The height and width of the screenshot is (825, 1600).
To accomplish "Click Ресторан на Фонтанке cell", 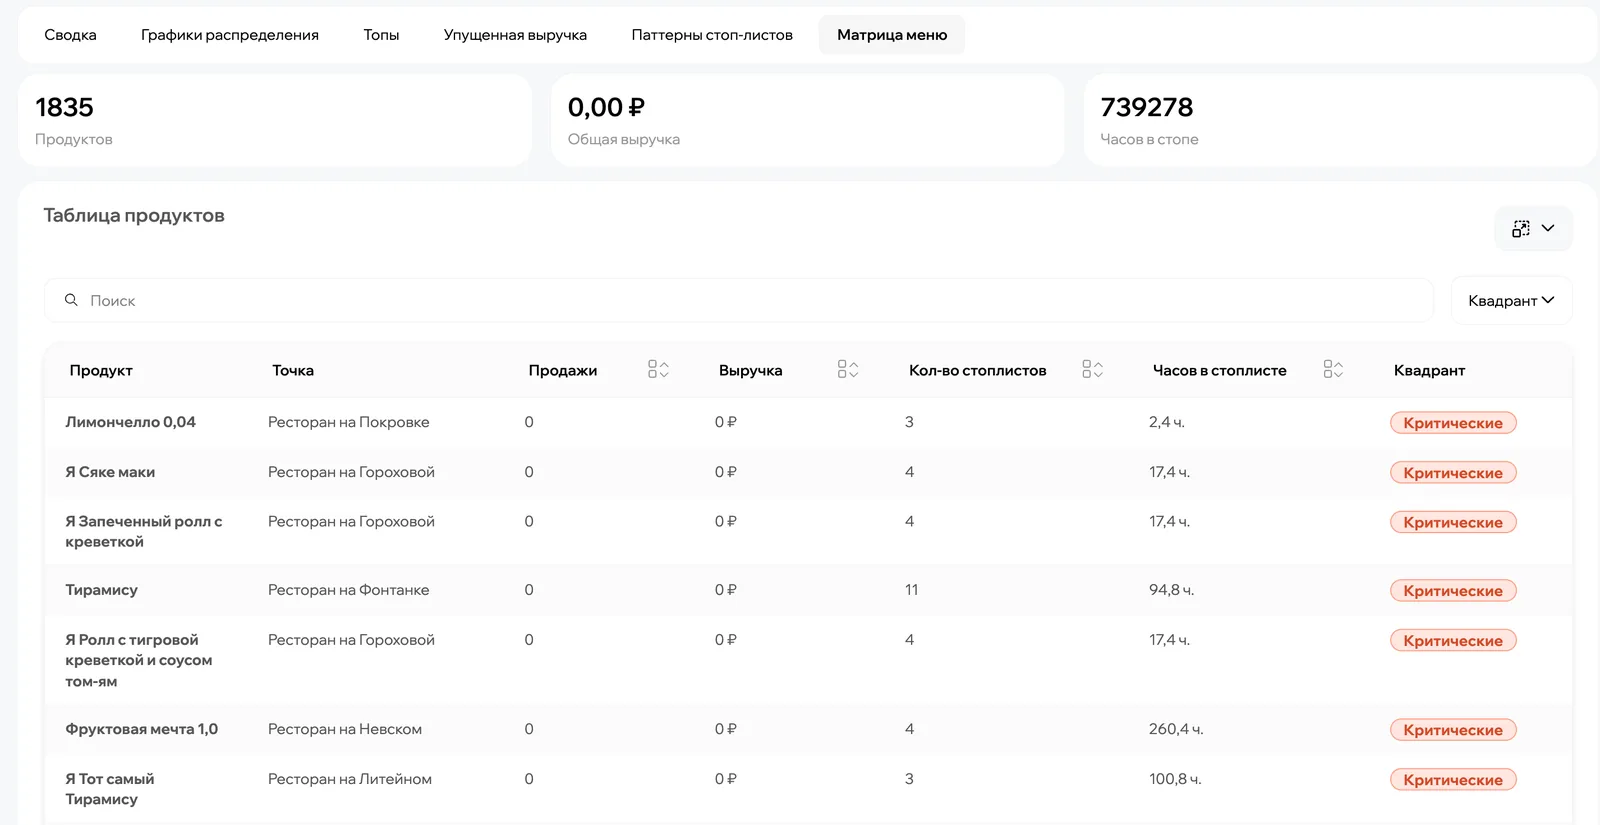I will [349, 590].
